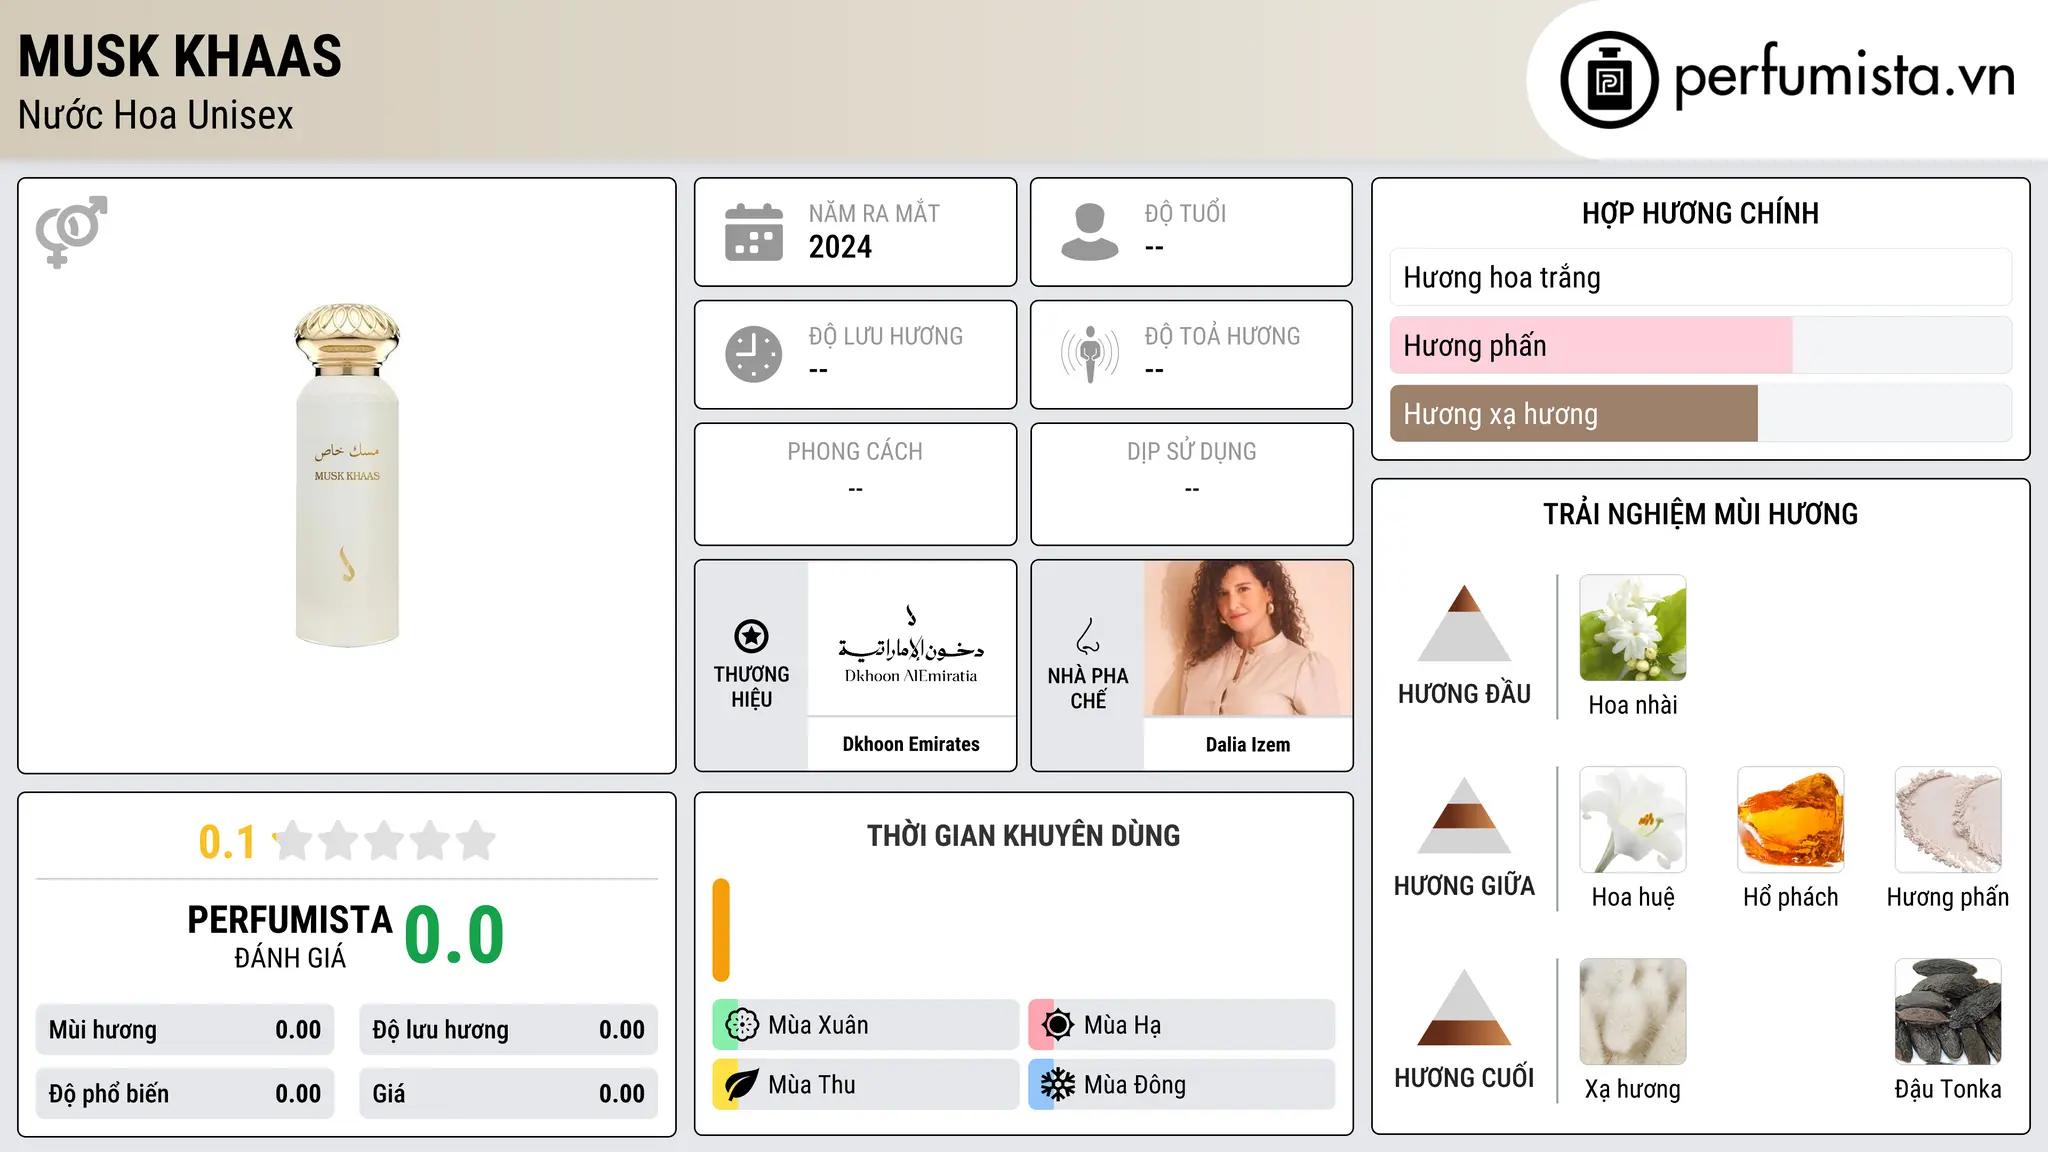Open the Dalia Izem perfumer photo
Viewport: 2048px width, 1152px height.
click(x=1248, y=638)
